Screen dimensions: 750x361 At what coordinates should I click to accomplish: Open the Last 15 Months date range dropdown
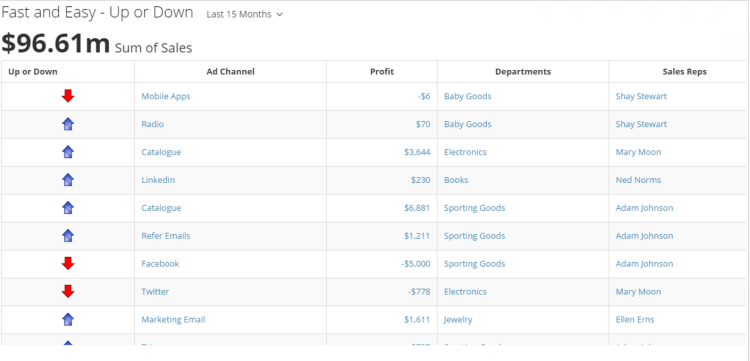click(244, 14)
